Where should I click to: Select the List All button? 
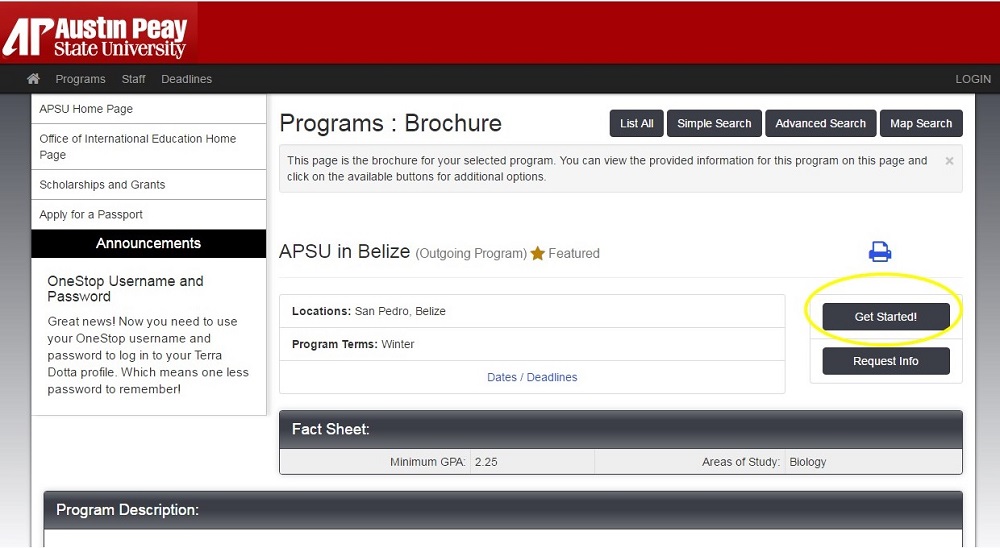(x=636, y=123)
